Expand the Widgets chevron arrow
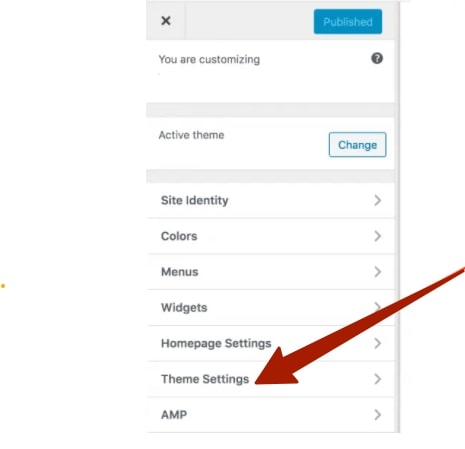The image size is (465, 449). [x=377, y=307]
